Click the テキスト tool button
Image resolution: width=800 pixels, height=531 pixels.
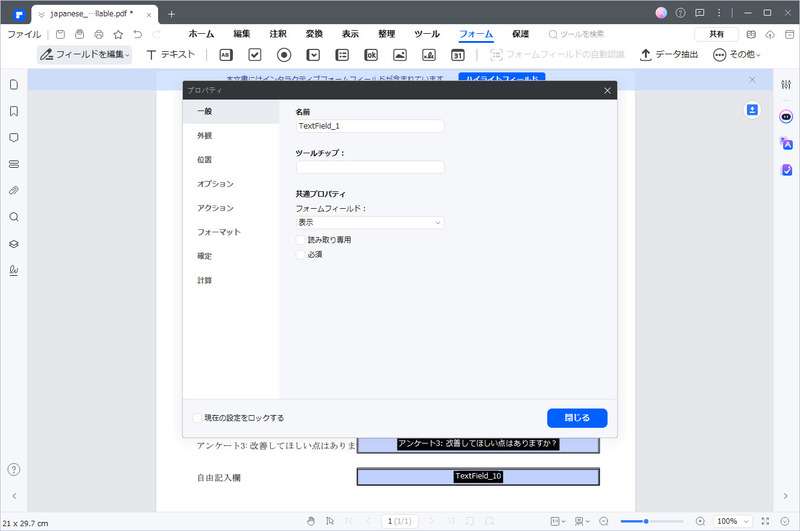(170, 55)
